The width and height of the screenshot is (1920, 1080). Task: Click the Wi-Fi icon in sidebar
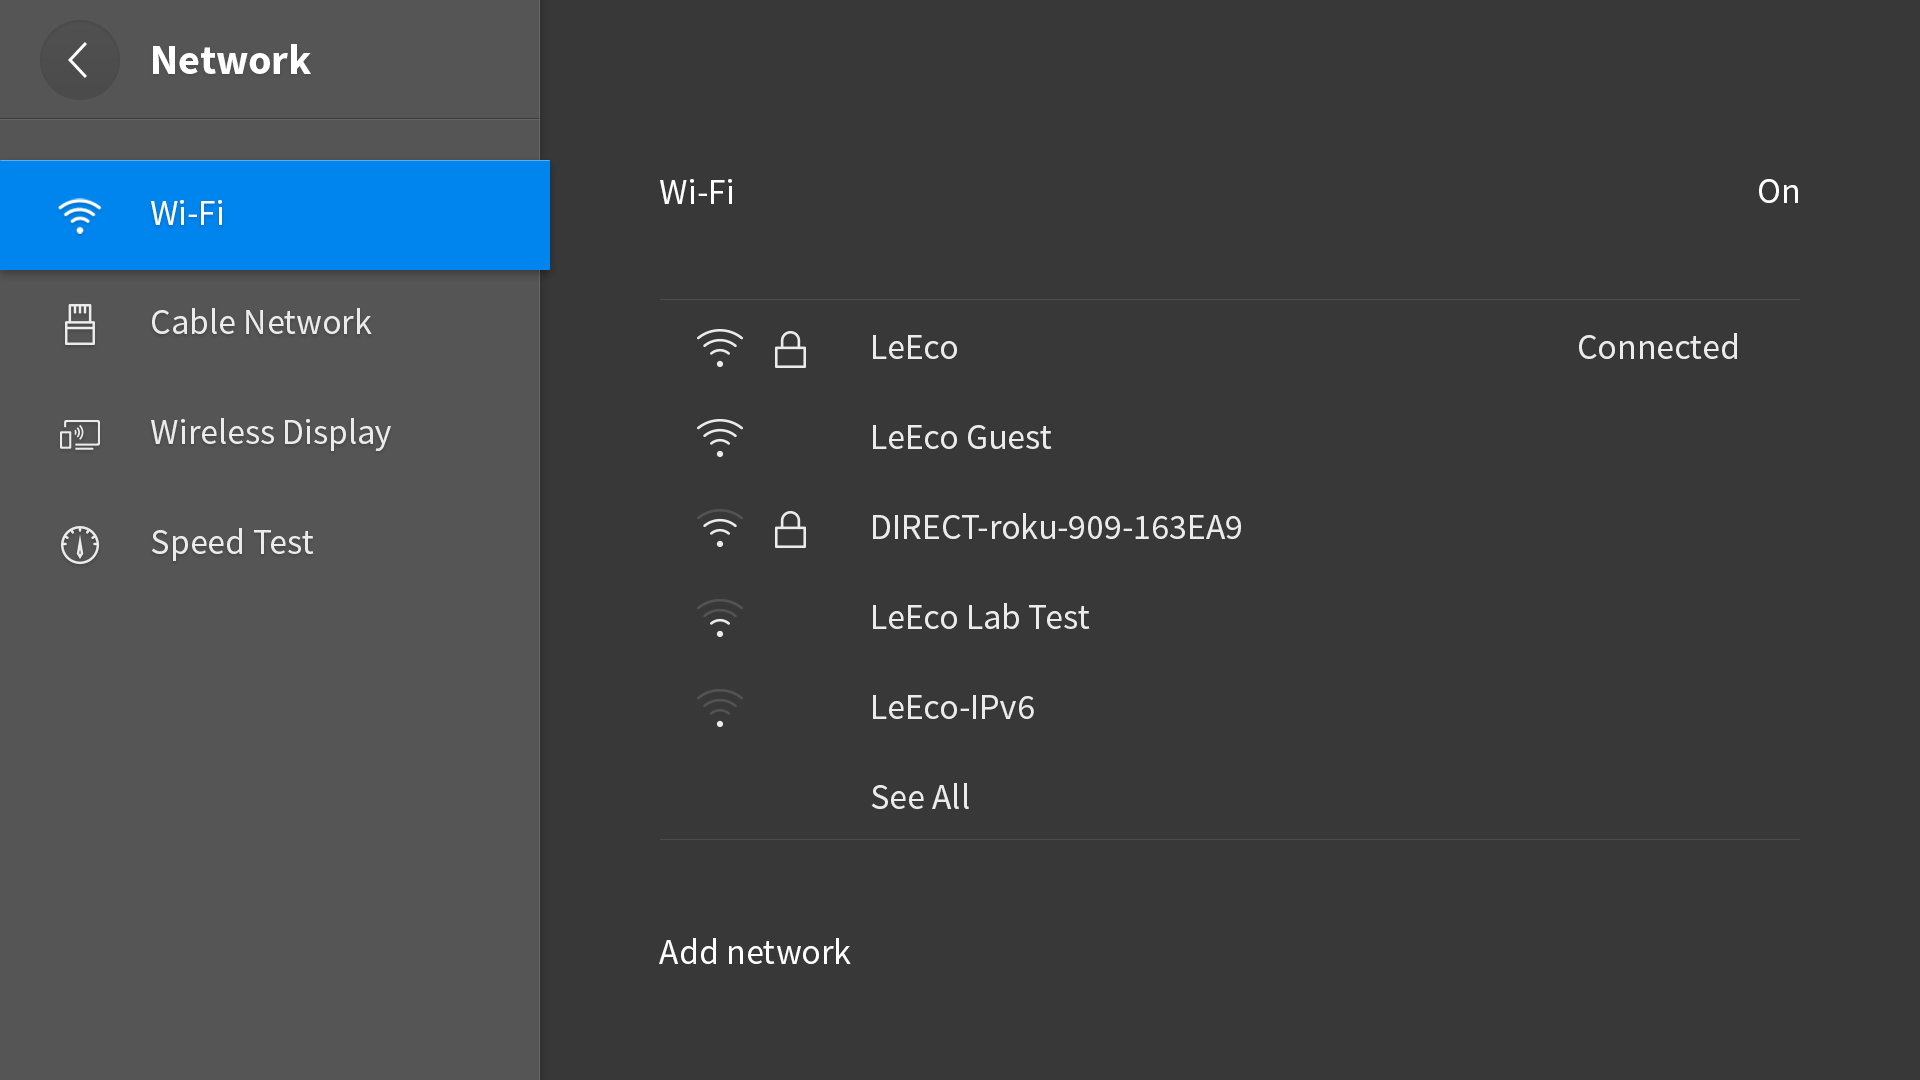pyautogui.click(x=79, y=215)
